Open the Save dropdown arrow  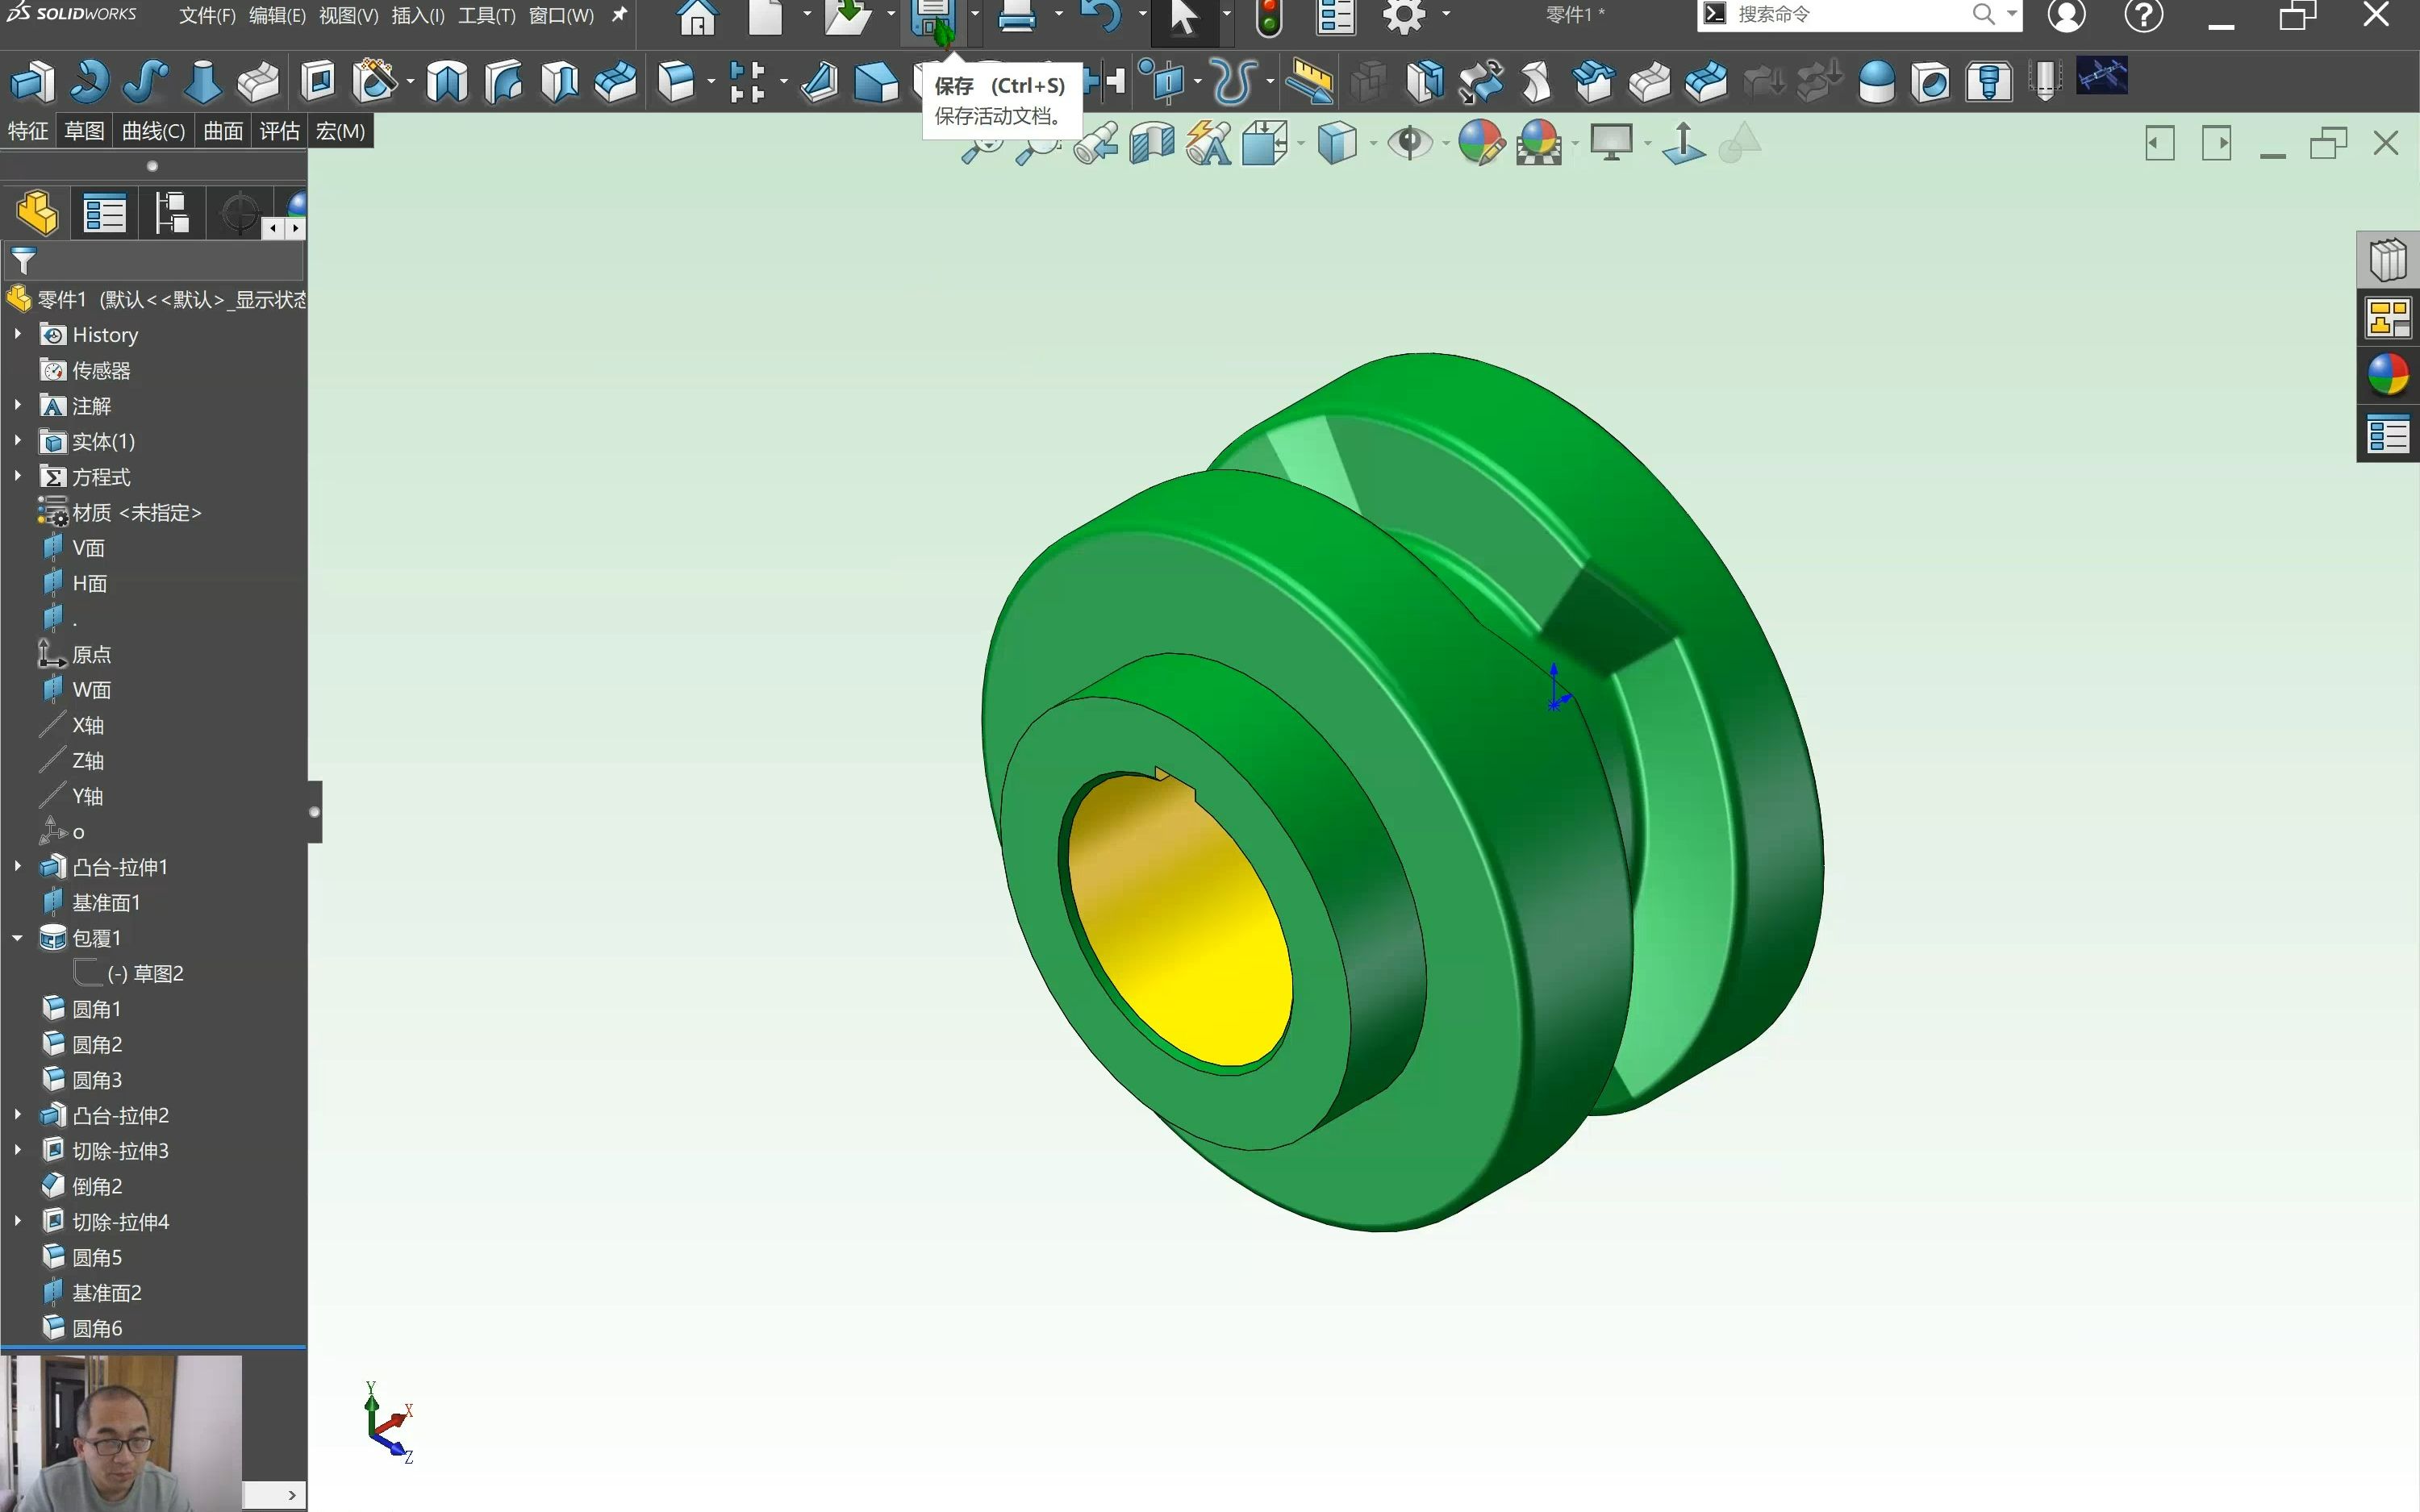(x=974, y=14)
